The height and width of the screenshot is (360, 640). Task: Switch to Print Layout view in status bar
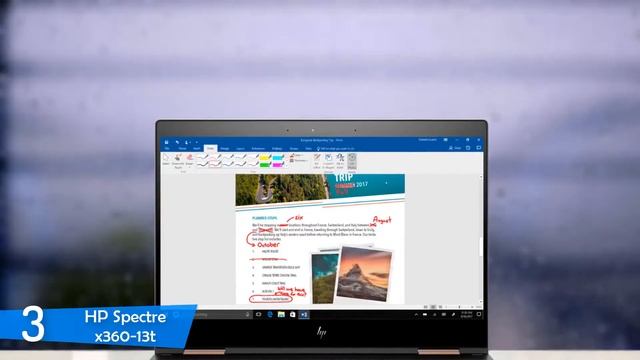[433, 307]
